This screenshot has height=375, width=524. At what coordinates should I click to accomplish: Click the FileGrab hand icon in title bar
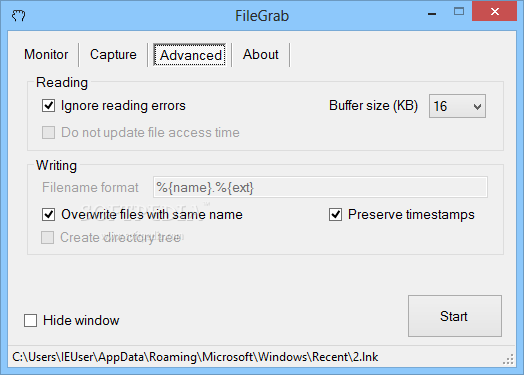[x=18, y=16]
